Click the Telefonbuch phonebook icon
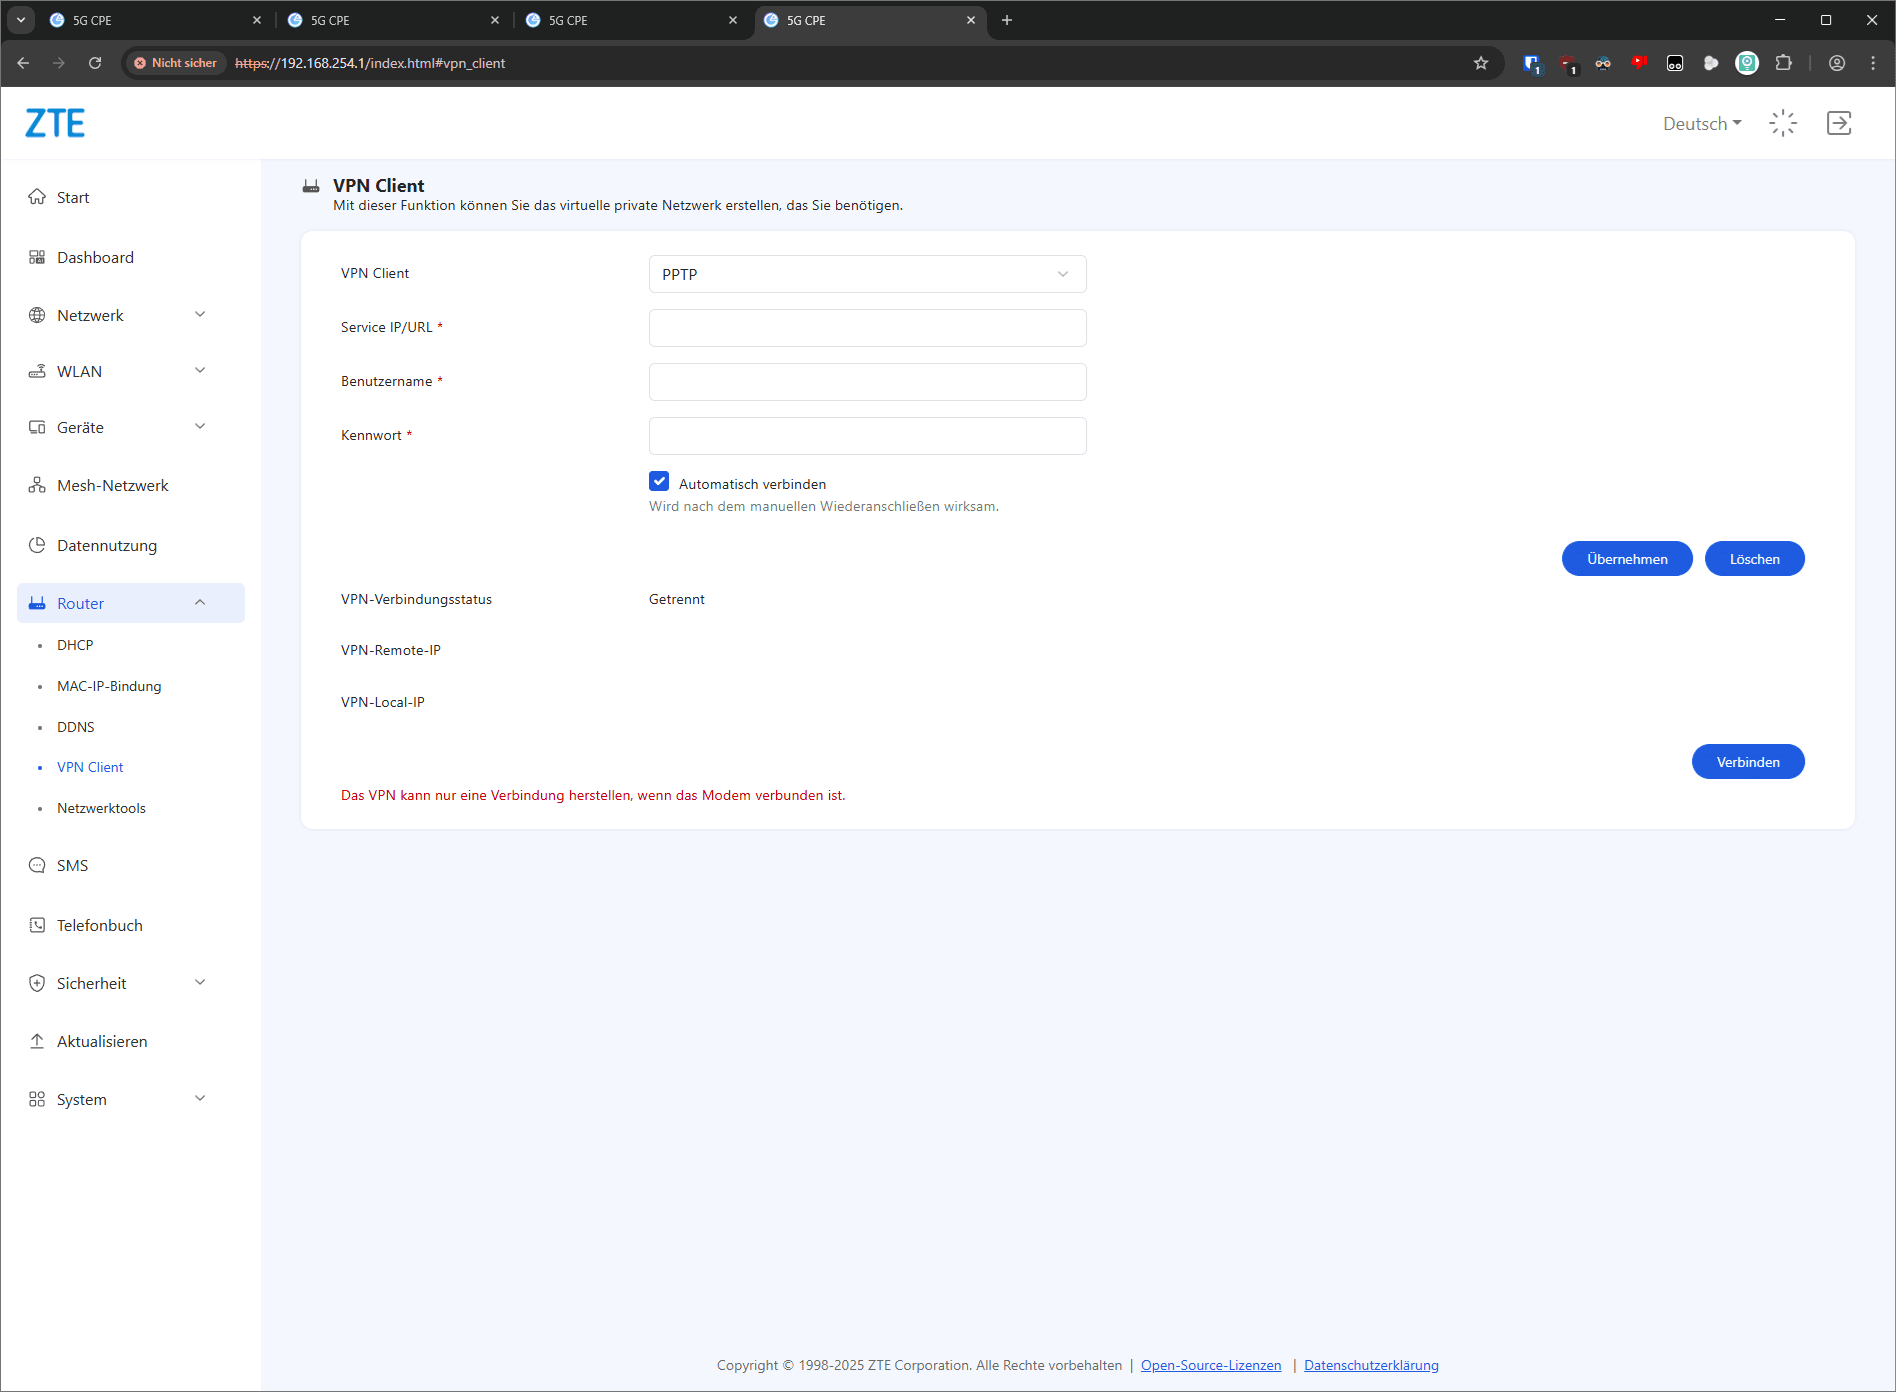1896x1392 pixels. (37, 925)
